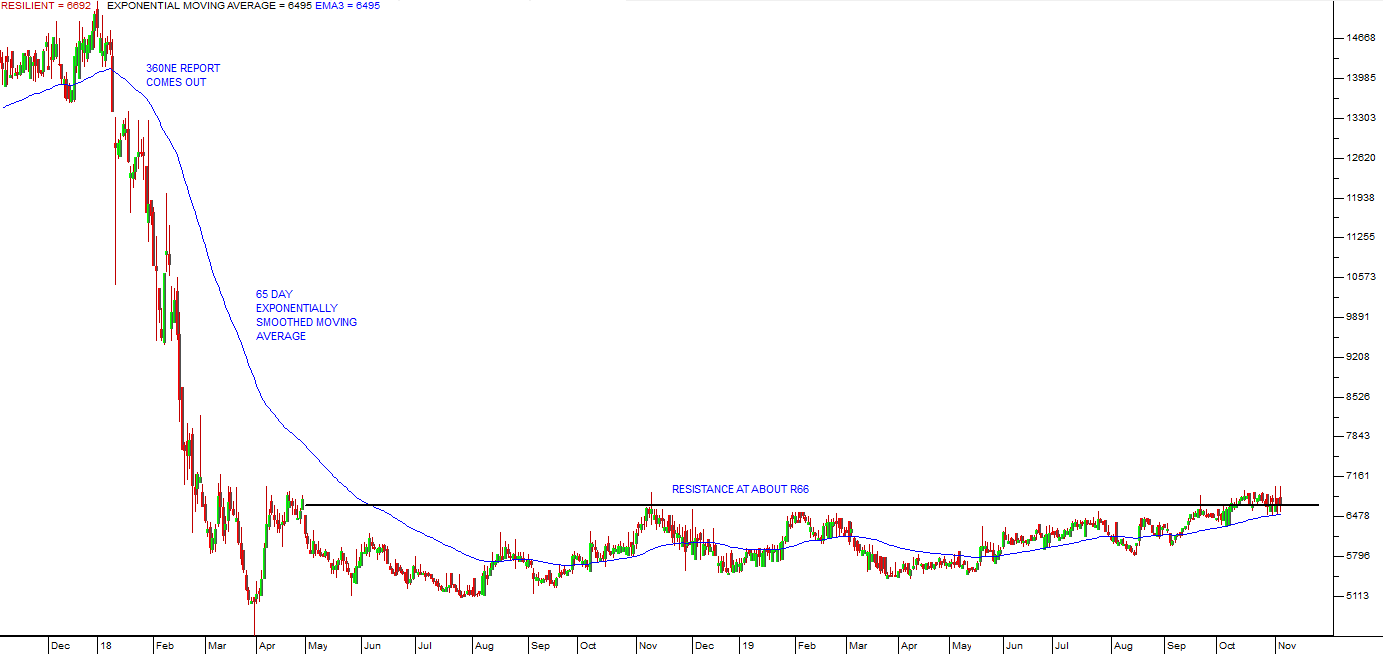The height and width of the screenshot is (654, 1383).
Task: Click the EMA3 = 6495 readout
Action: [348, 6]
